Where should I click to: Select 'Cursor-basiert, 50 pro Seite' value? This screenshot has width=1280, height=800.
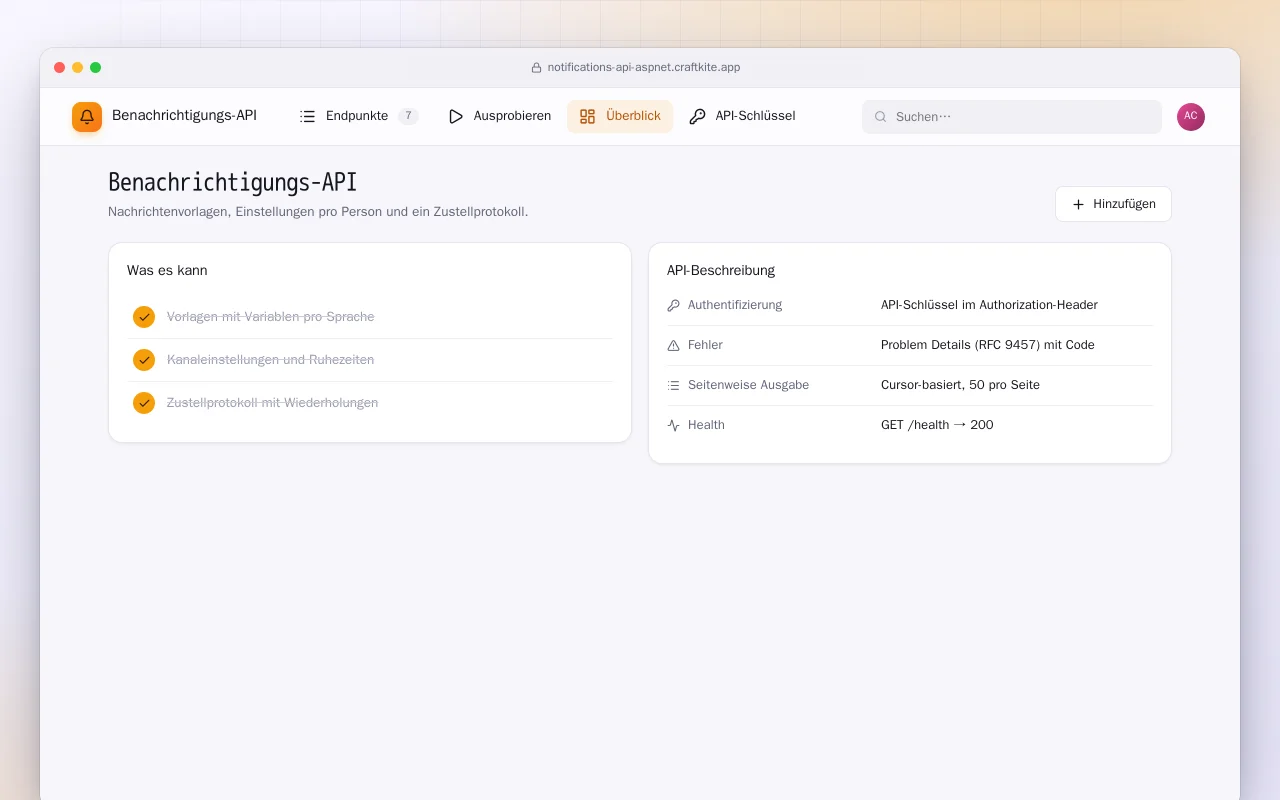pyautogui.click(x=960, y=385)
